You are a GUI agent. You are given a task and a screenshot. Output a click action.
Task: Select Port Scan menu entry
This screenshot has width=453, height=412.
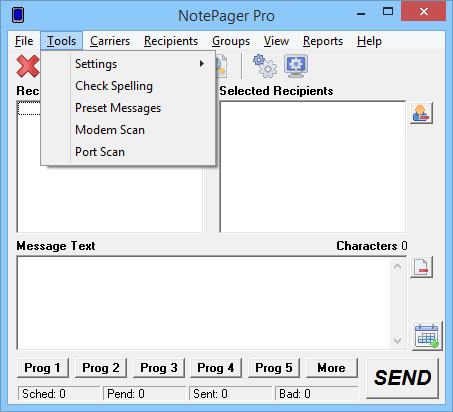coord(128,152)
